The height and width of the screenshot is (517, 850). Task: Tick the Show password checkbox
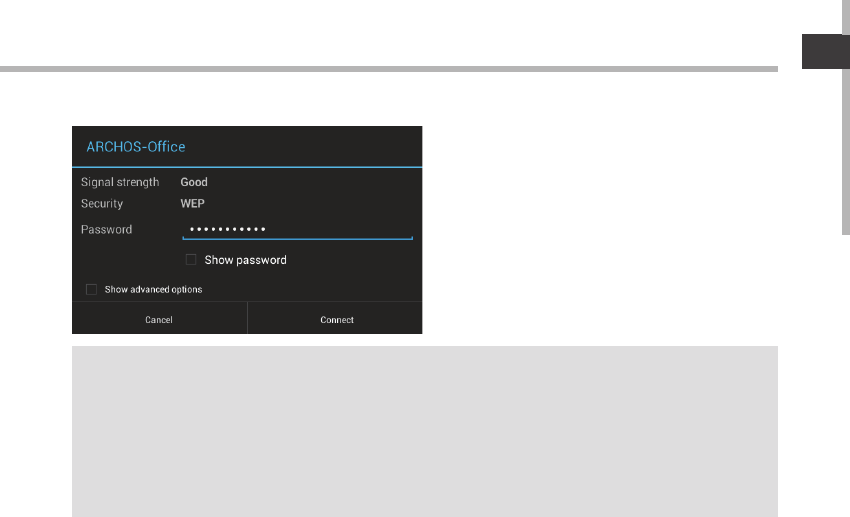pyautogui.click(x=191, y=260)
